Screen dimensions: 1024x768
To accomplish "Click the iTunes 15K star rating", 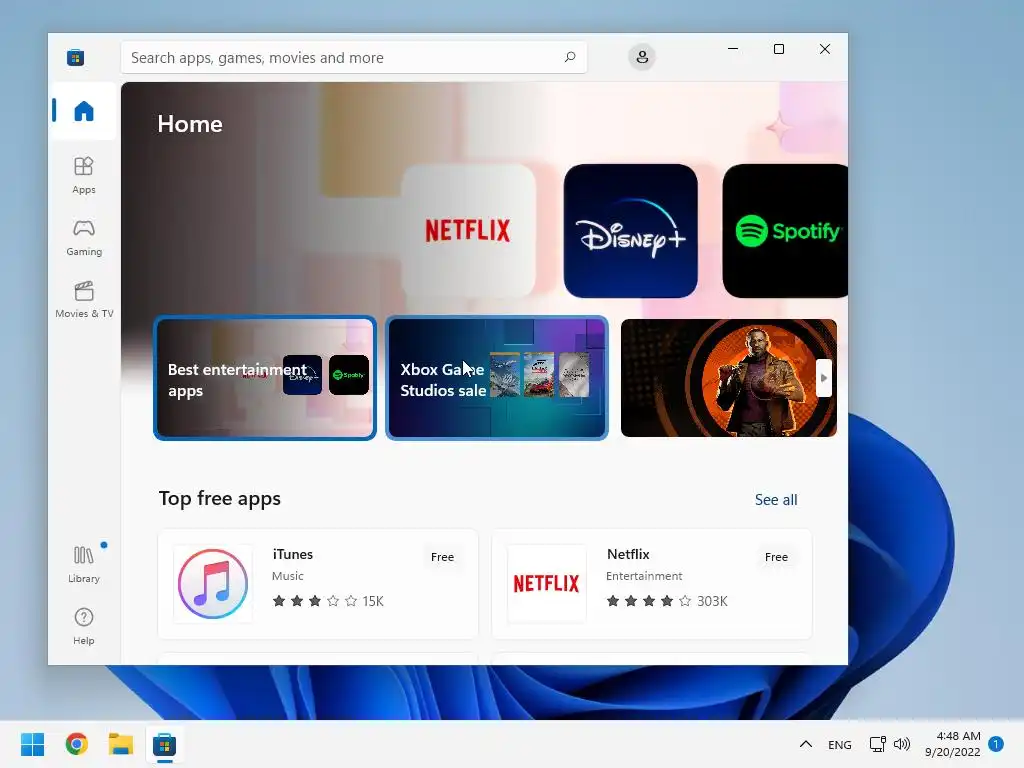I will coord(328,601).
